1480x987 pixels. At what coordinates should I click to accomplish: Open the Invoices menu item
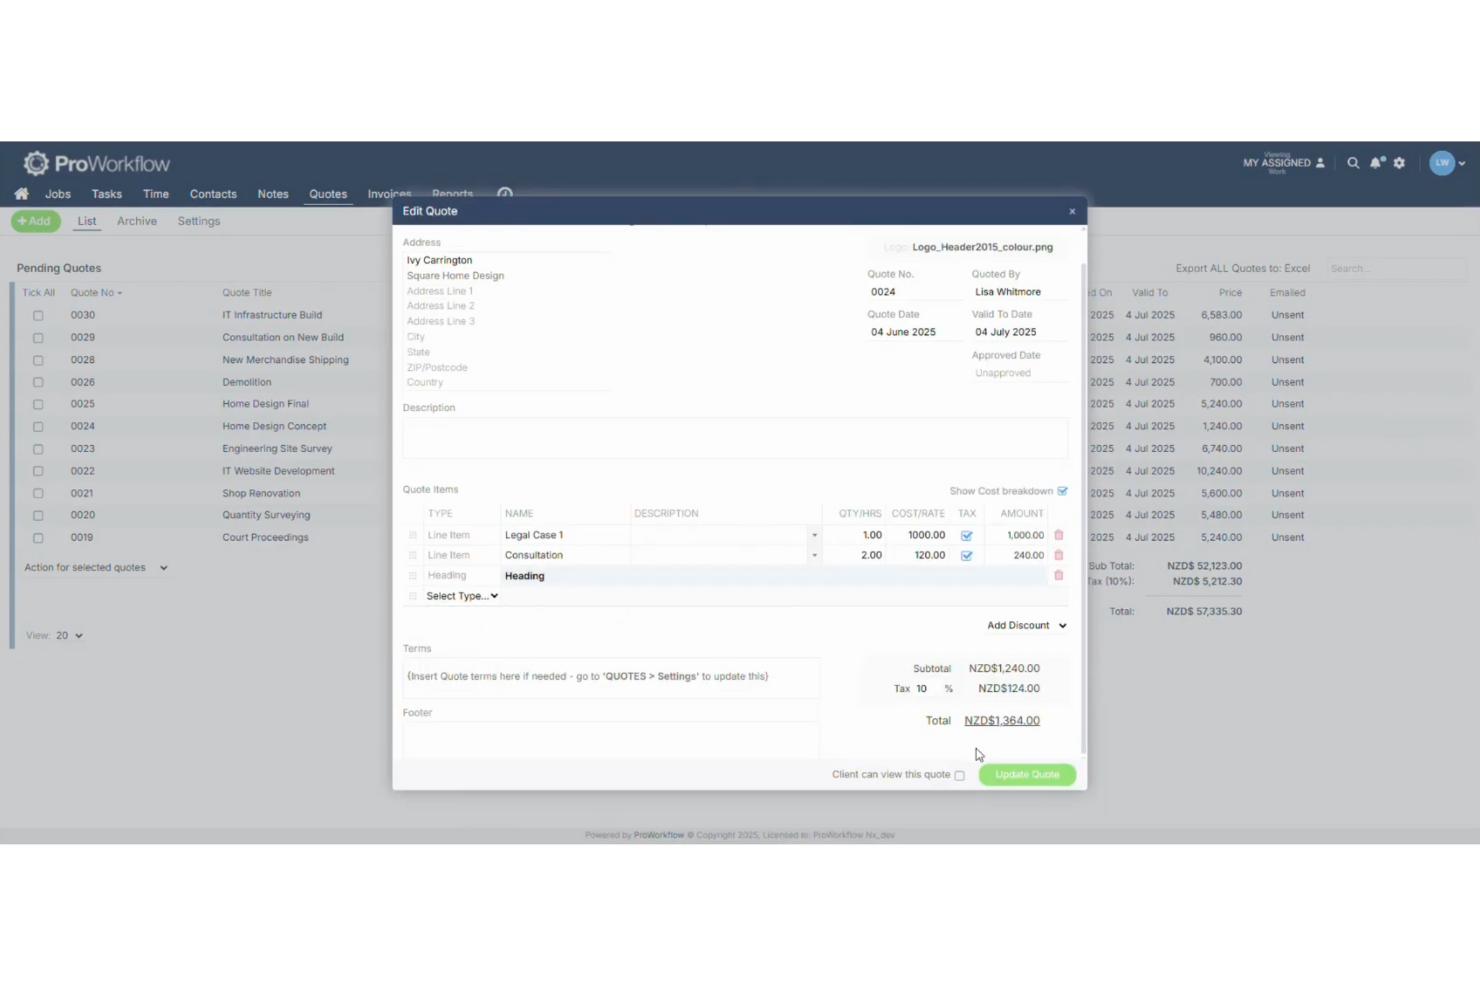389,193
